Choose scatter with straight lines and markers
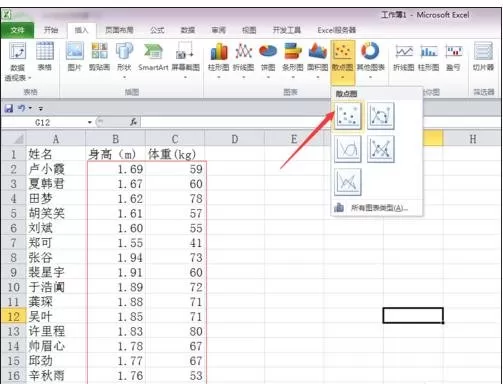503x384 pixels. pos(381,149)
